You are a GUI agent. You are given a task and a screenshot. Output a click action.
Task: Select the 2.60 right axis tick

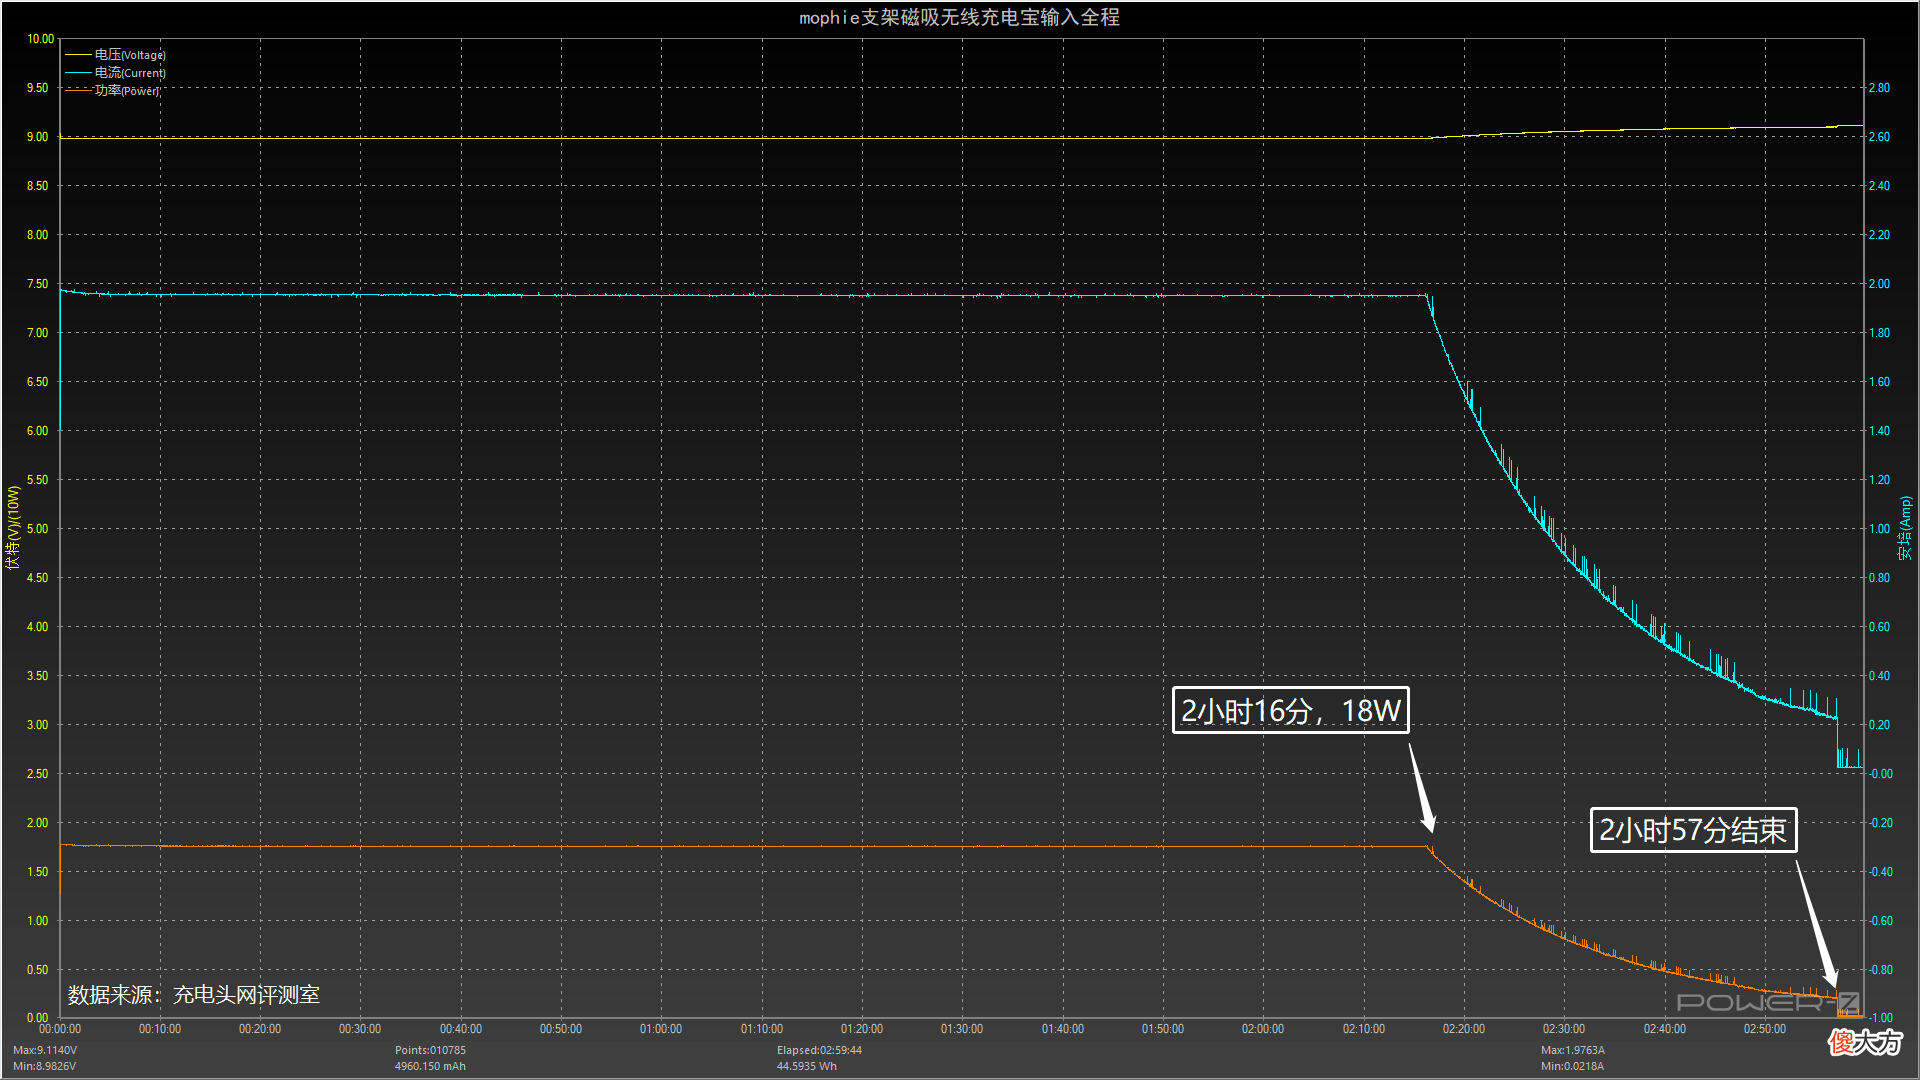click(x=1880, y=137)
